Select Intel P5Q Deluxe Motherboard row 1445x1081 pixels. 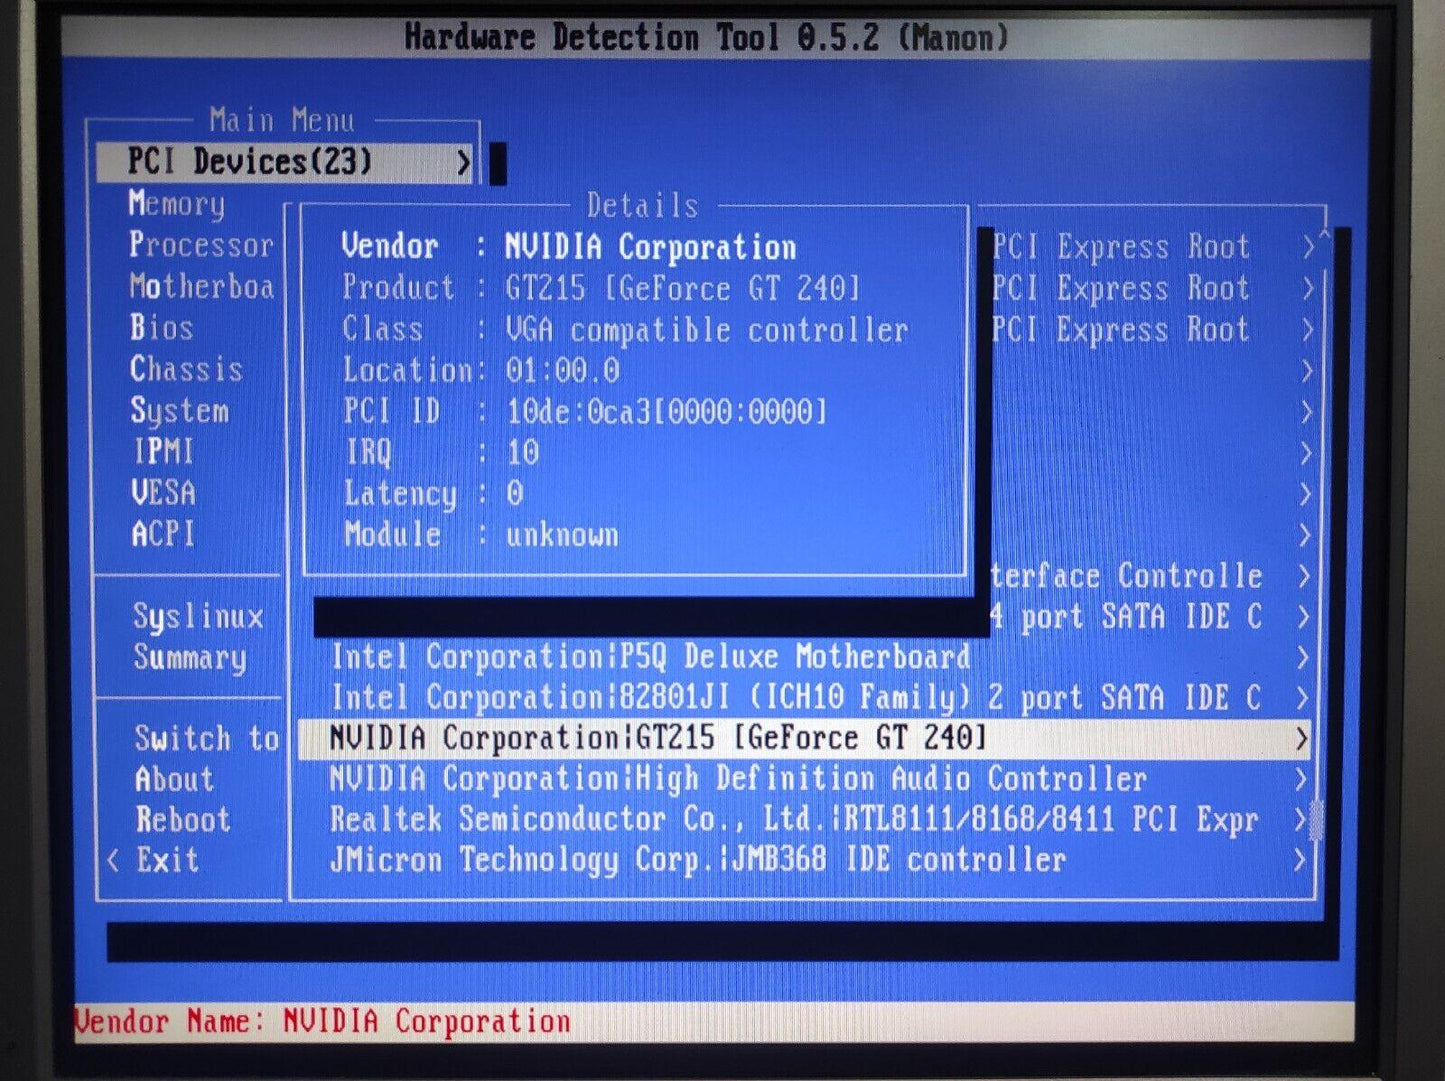[650, 657]
